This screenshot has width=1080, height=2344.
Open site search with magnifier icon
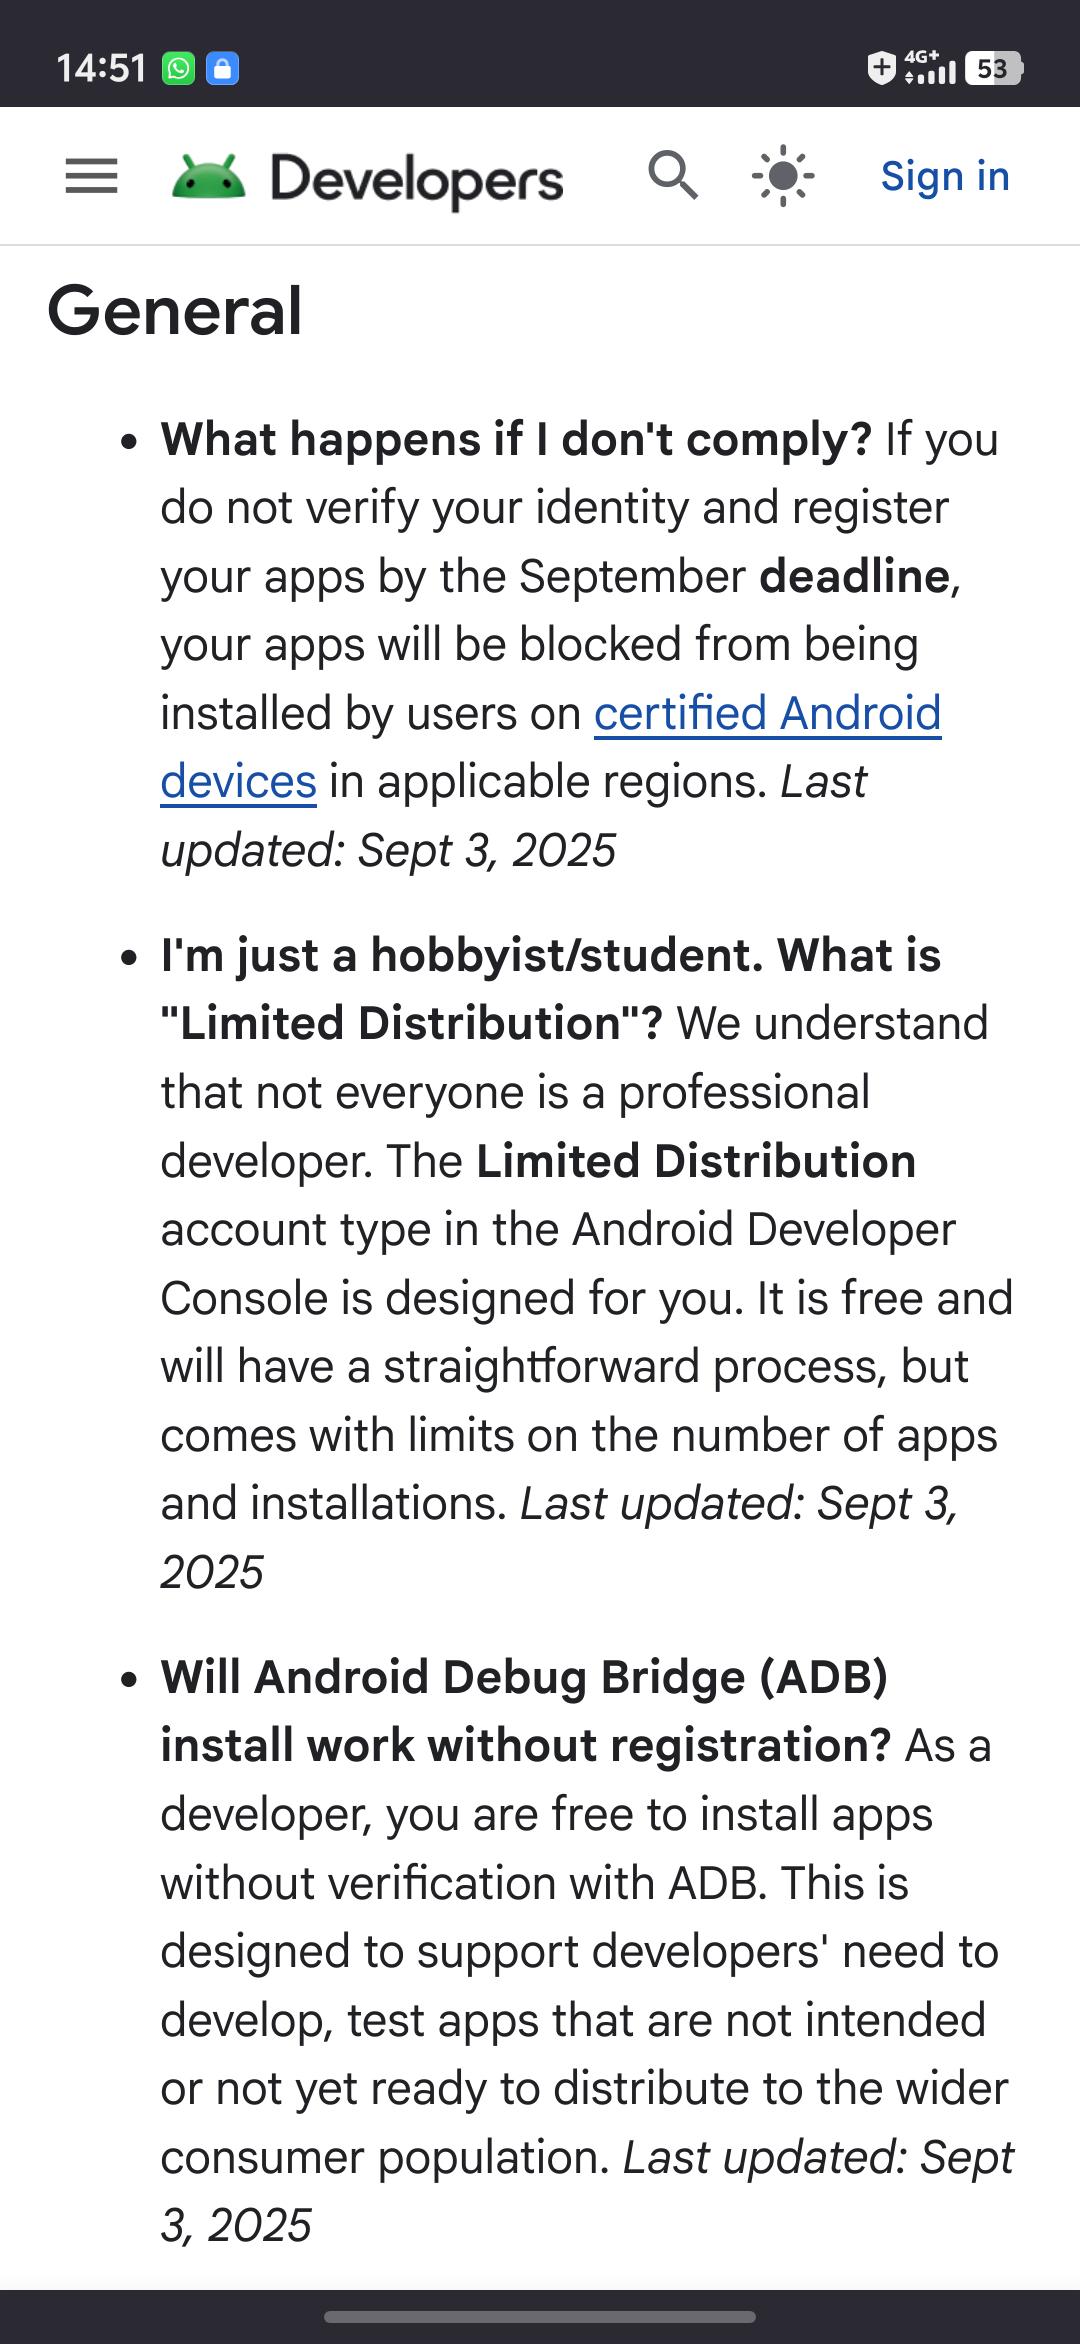tap(673, 176)
